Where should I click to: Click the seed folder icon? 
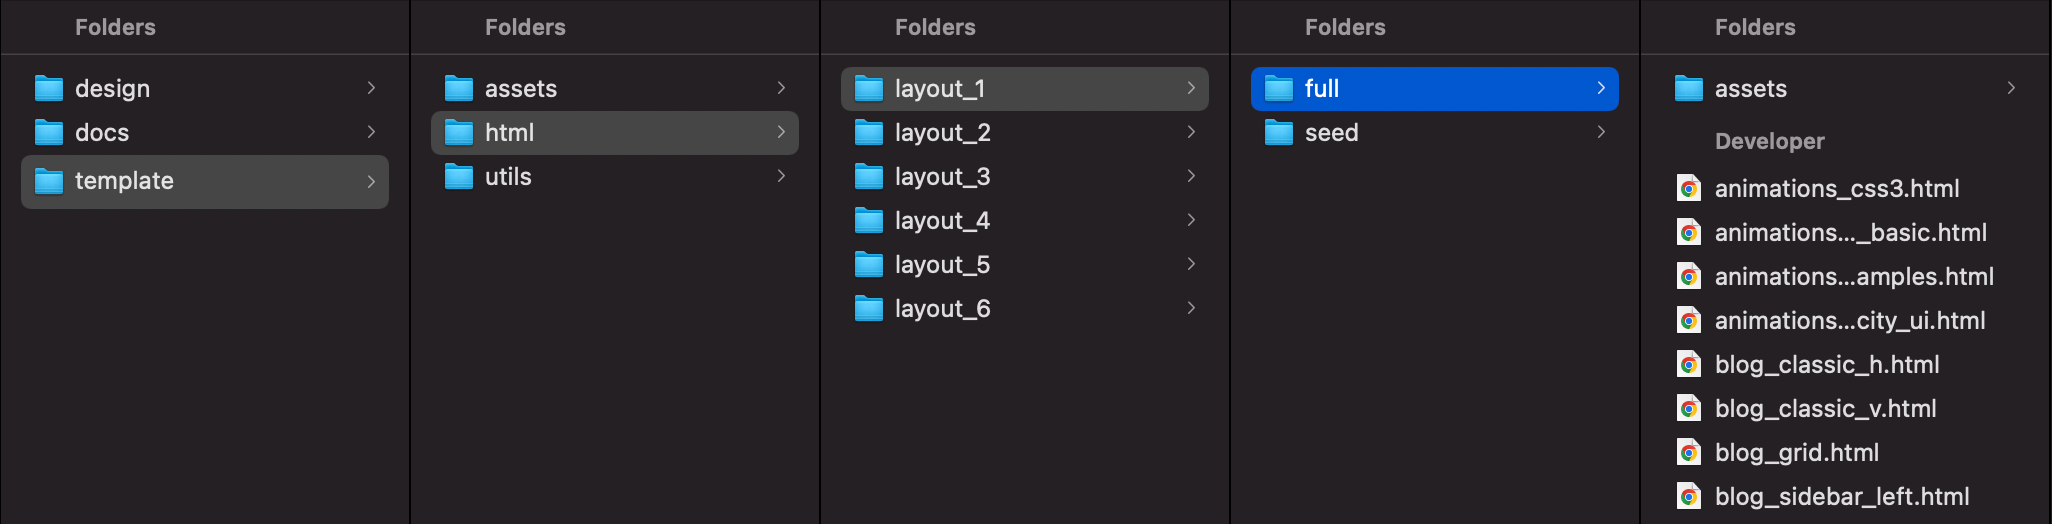pyautogui.click(x=1278, y=133)
